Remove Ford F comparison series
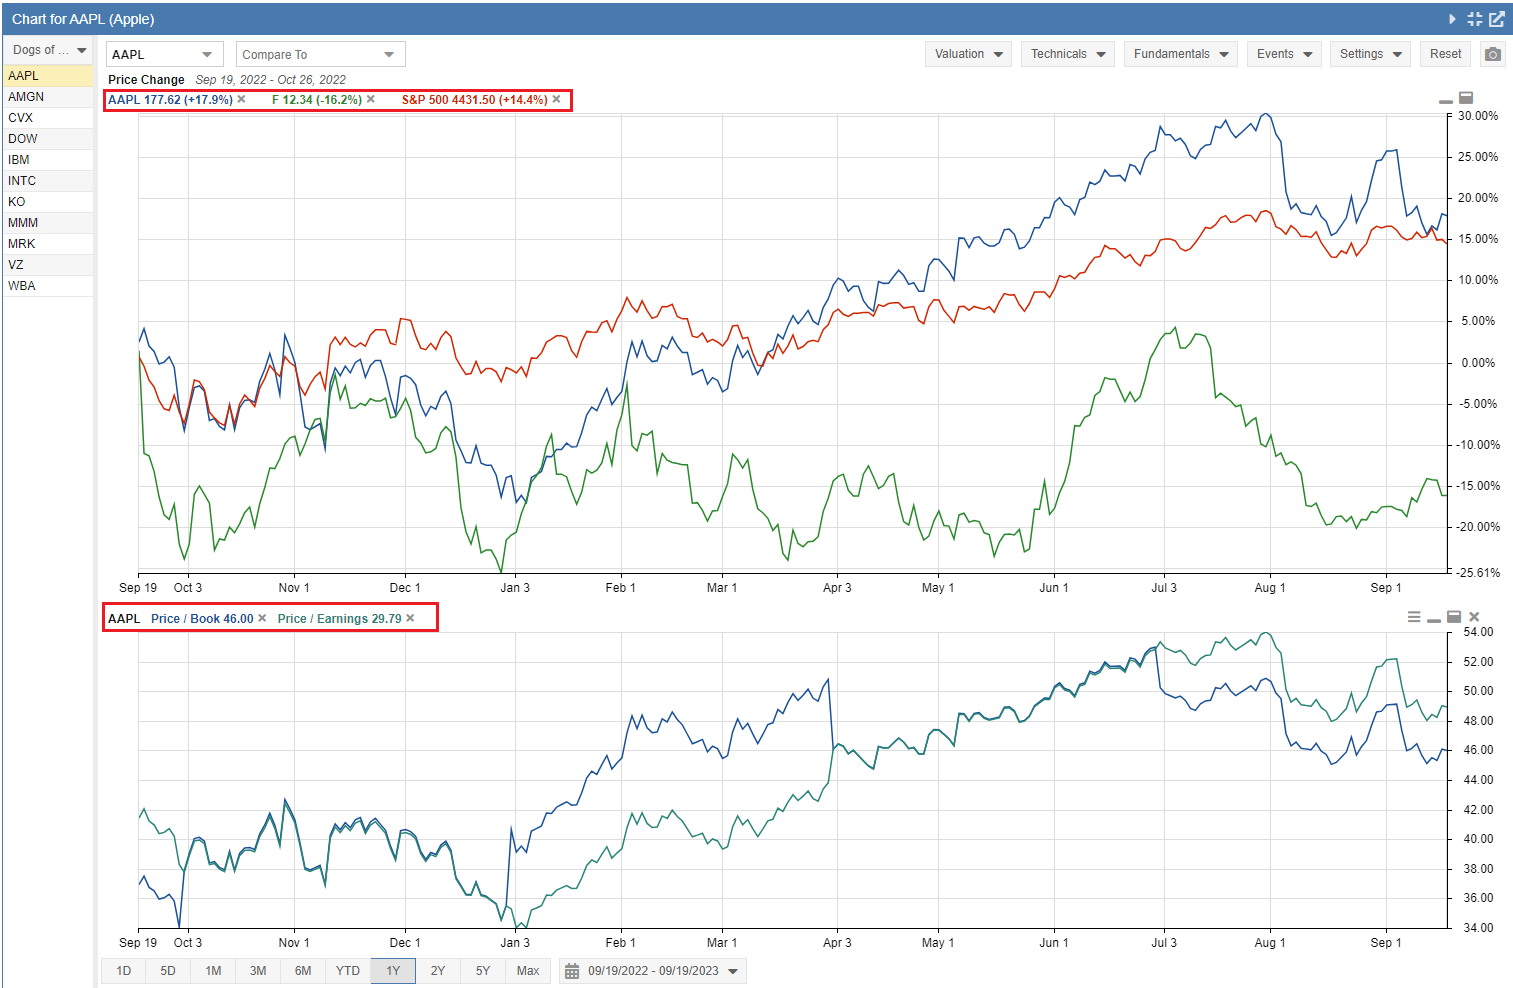Image resolution: width=1513 pixels, height=988 pixels. (x=371, y=99)
